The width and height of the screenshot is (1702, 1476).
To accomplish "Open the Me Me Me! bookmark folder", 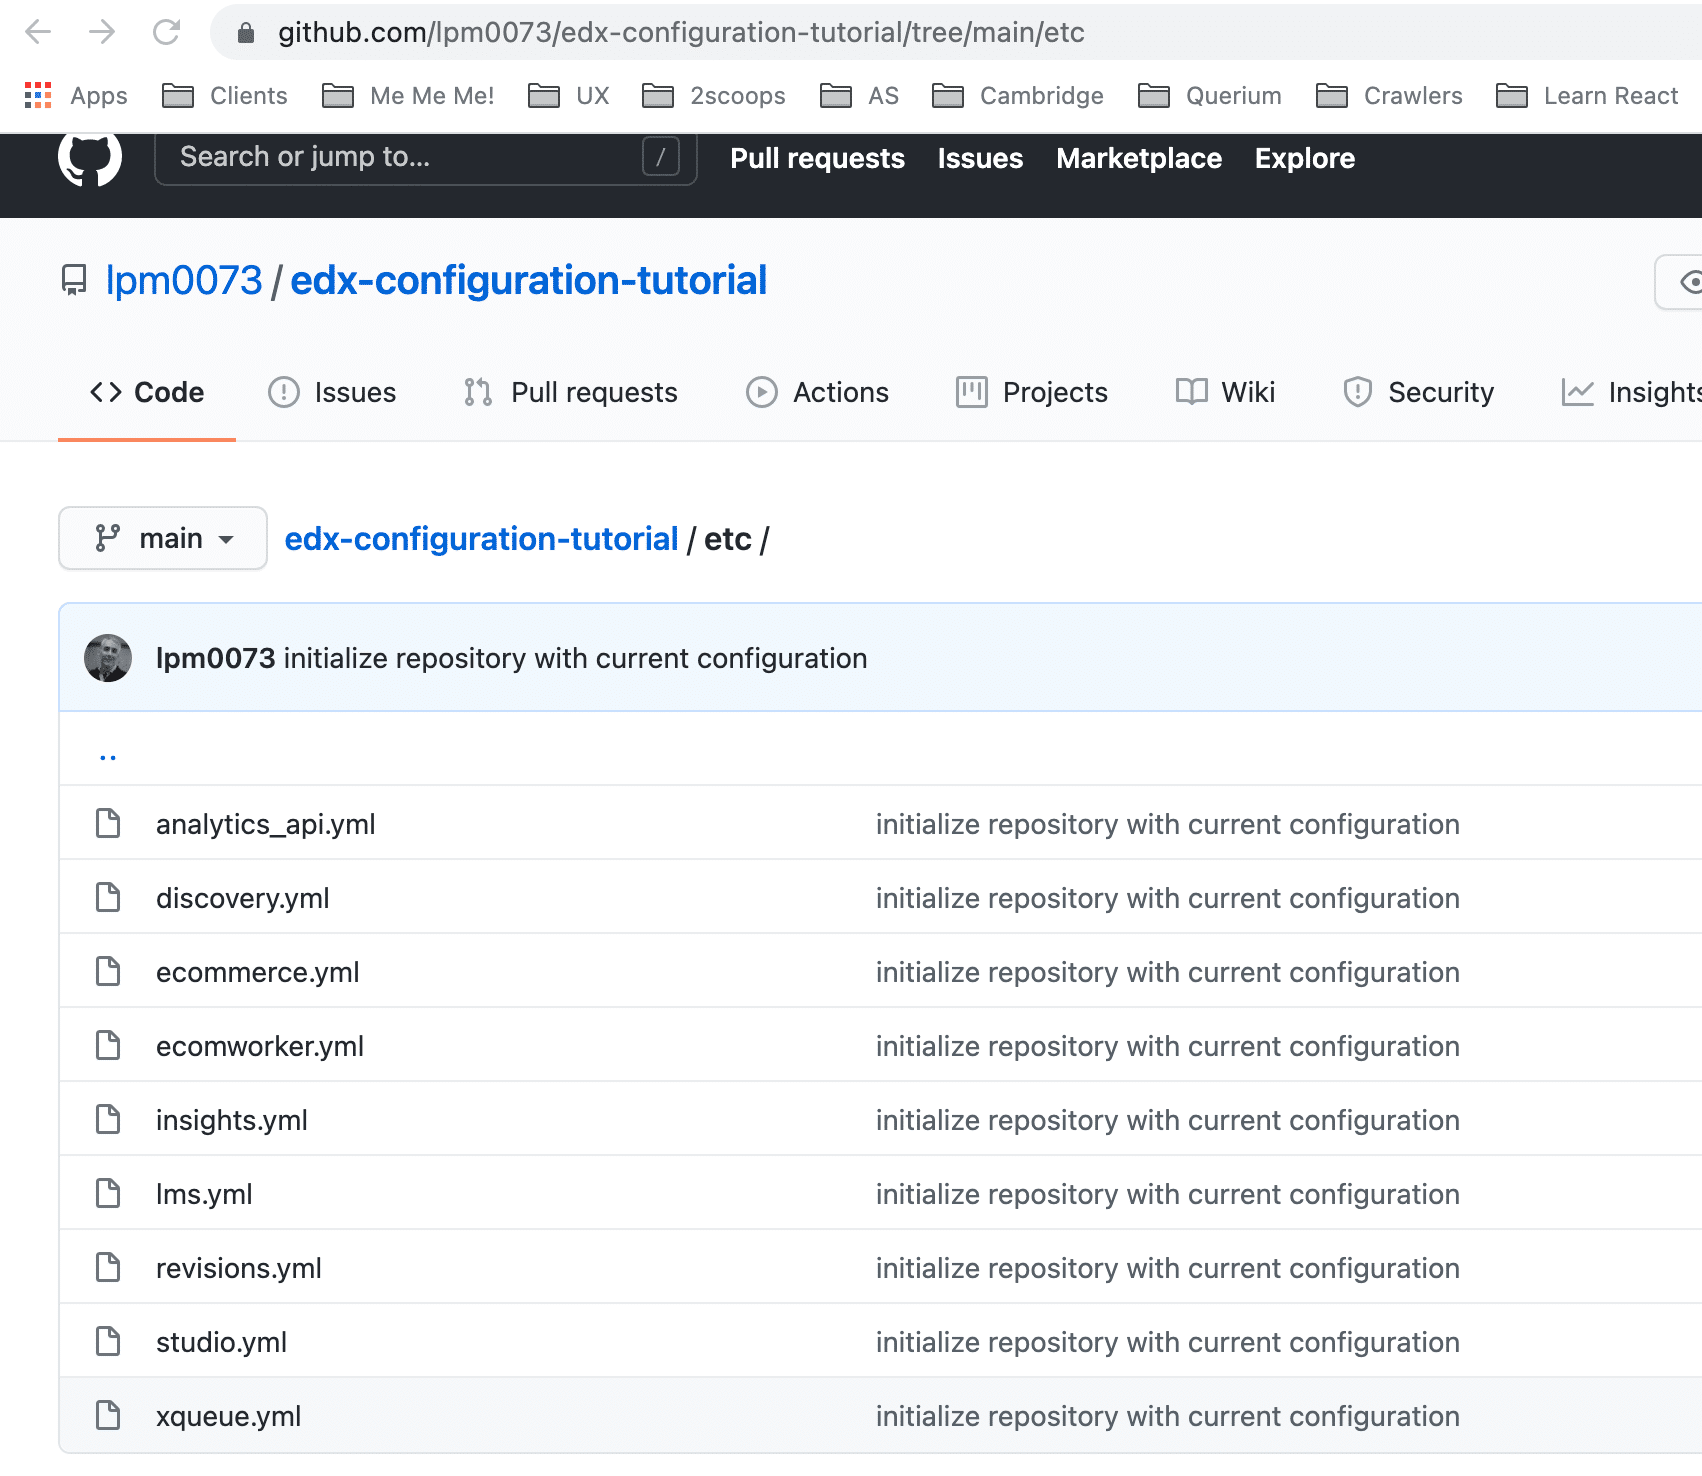I will (408, 96).
